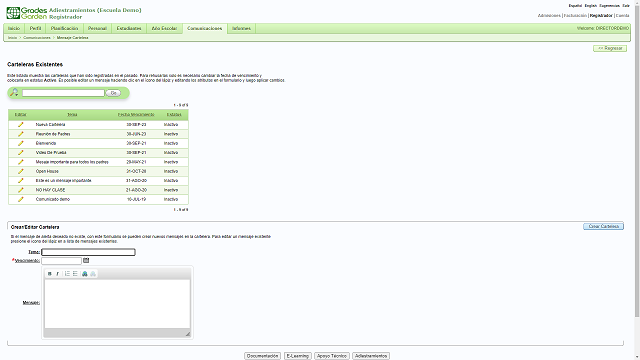
Task: Click the NO HAY CLASE row text
Action: (x=50, y=190)
